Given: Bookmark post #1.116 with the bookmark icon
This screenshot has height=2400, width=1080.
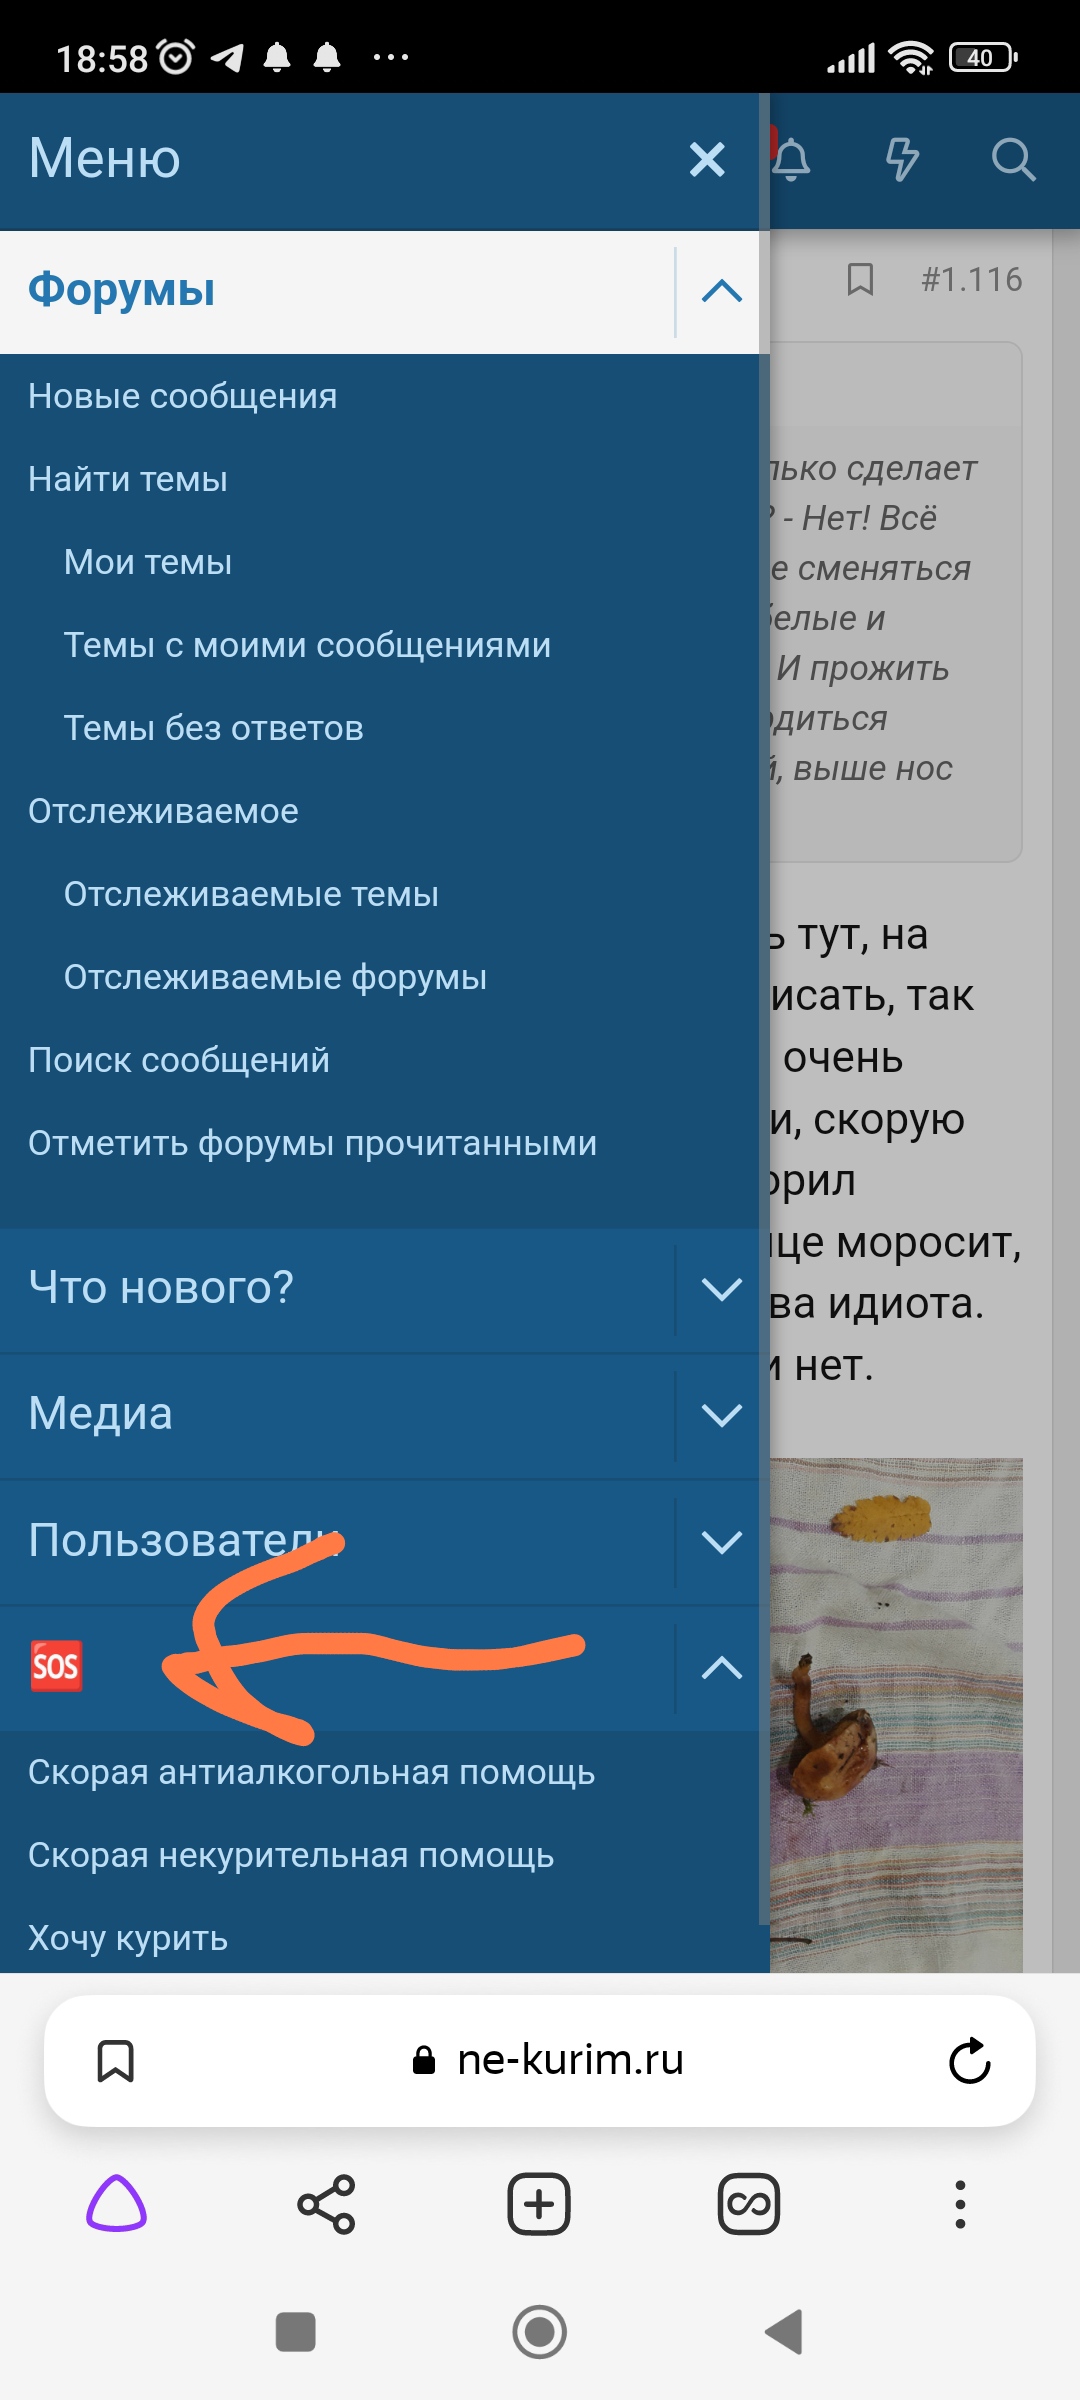Looking at the screenshot, I should (860, 280).
